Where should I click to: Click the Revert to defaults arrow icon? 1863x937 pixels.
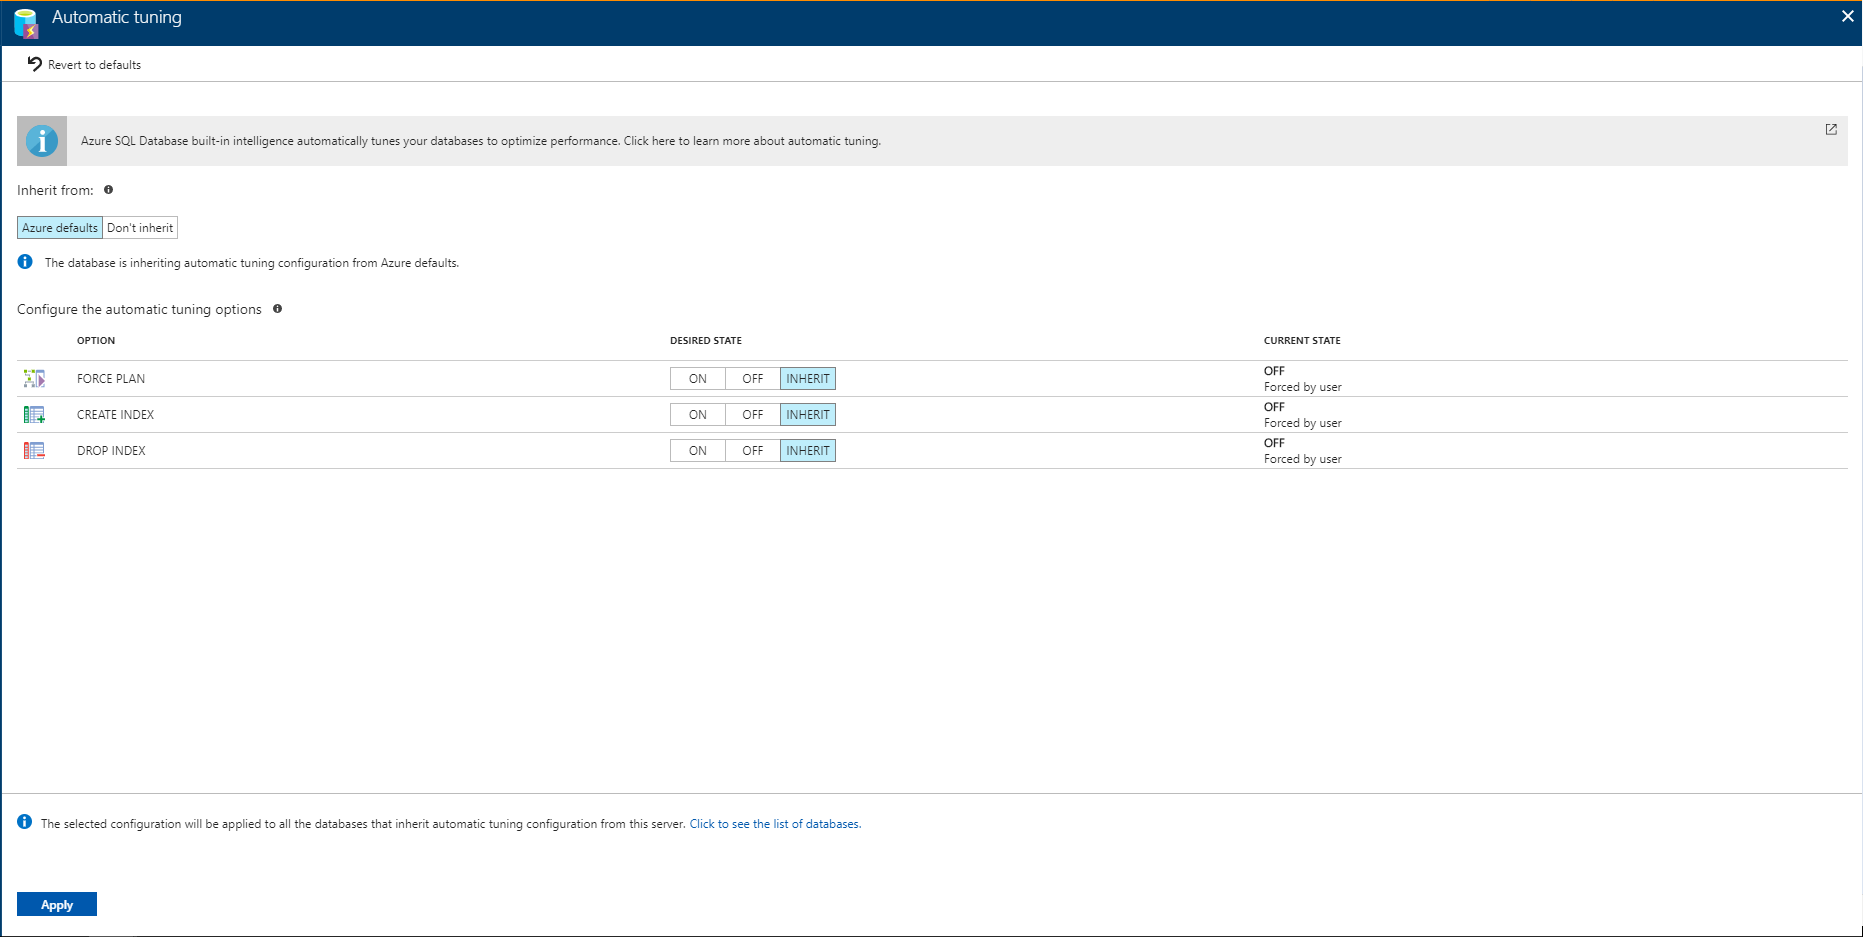click(x=35, y=63)
